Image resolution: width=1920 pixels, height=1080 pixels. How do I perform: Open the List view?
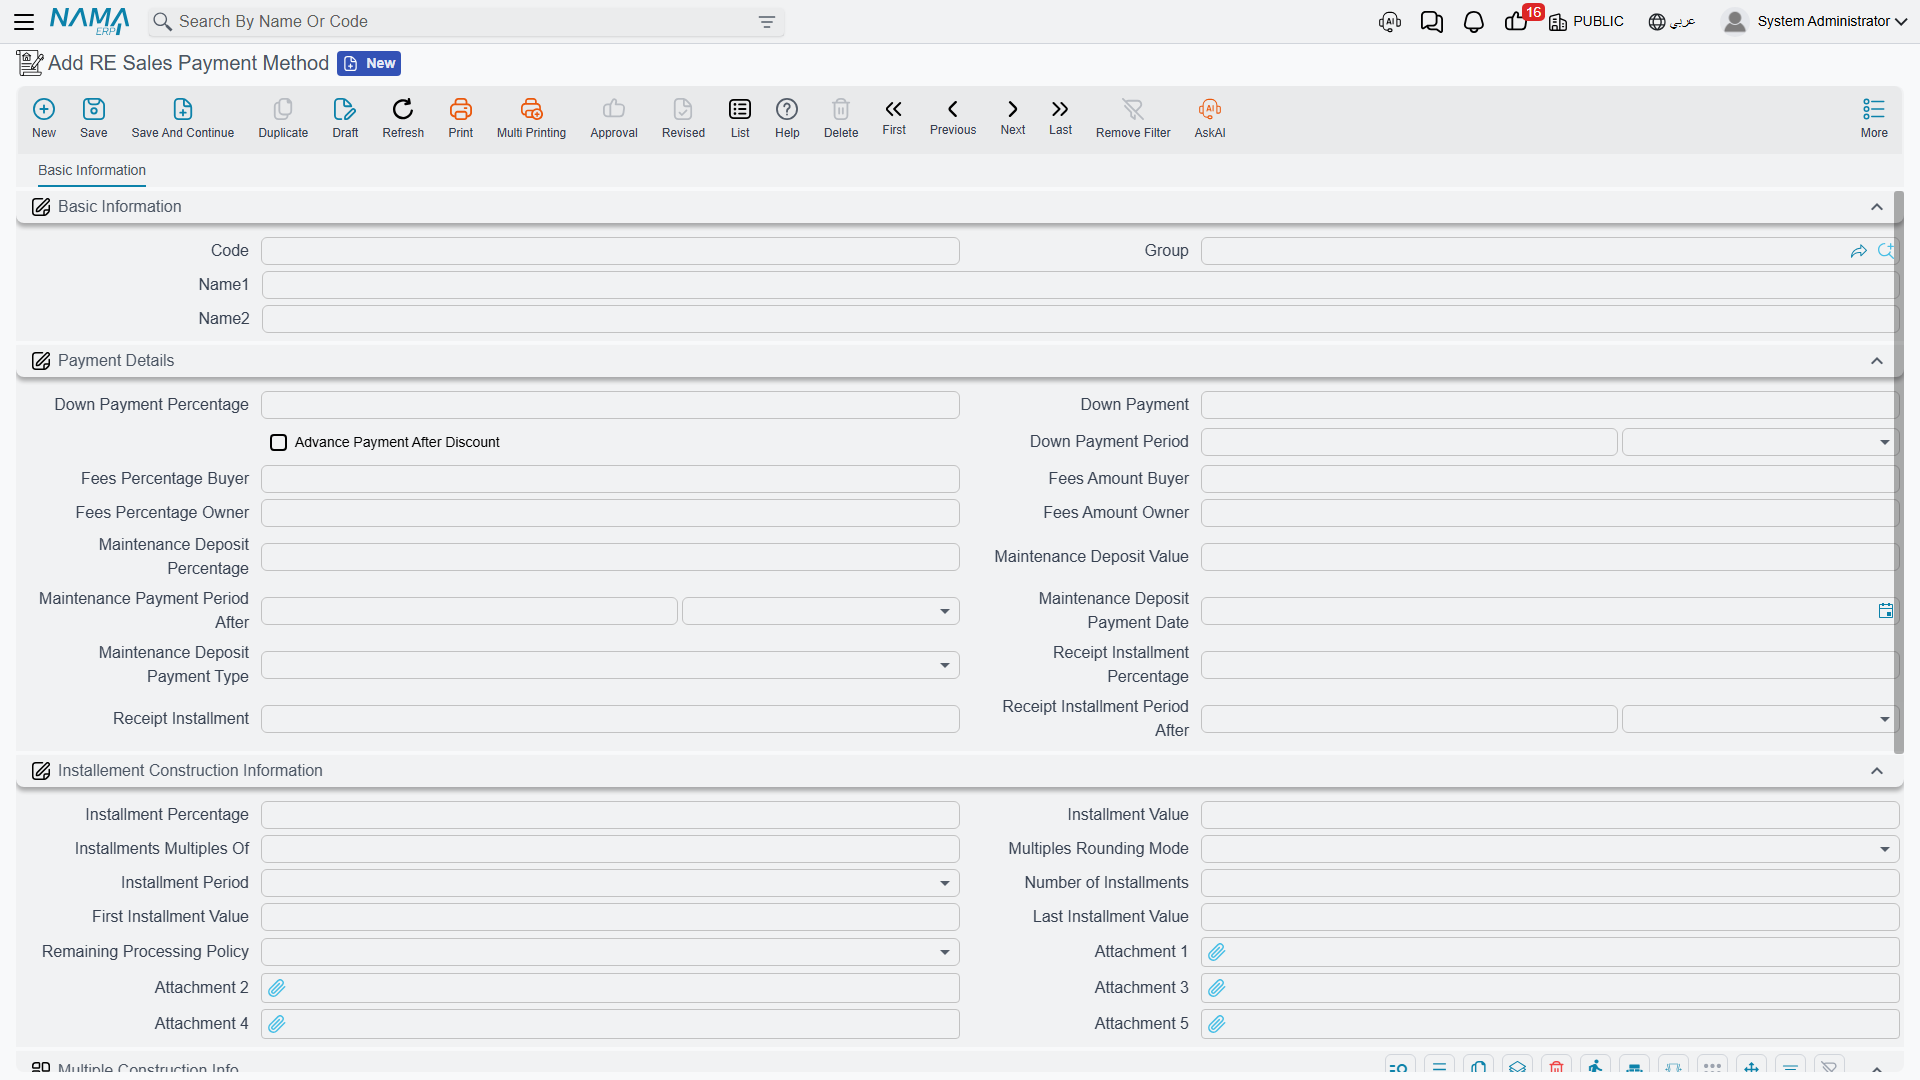[x=740, y=118]
